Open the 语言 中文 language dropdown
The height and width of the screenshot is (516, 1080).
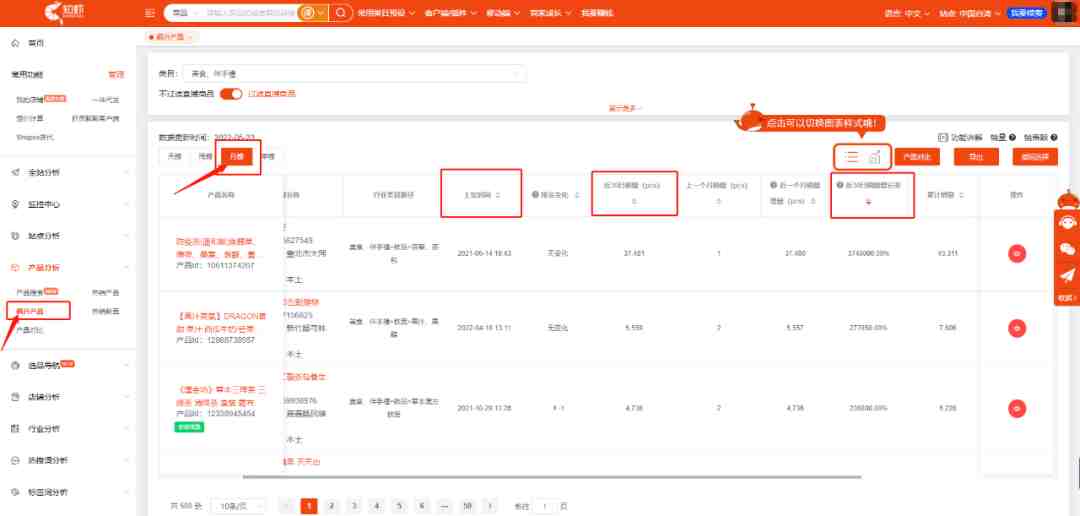coord(908,13)
